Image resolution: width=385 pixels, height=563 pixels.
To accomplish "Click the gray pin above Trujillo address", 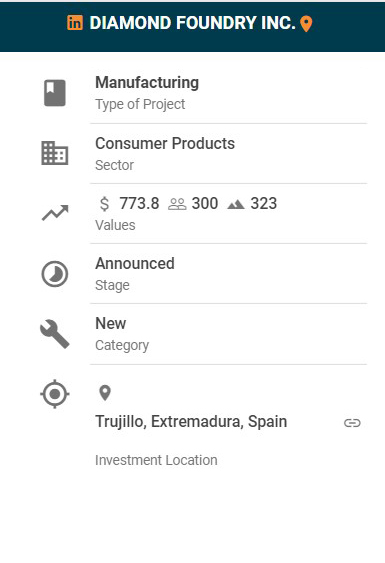I will click(105, 393).
